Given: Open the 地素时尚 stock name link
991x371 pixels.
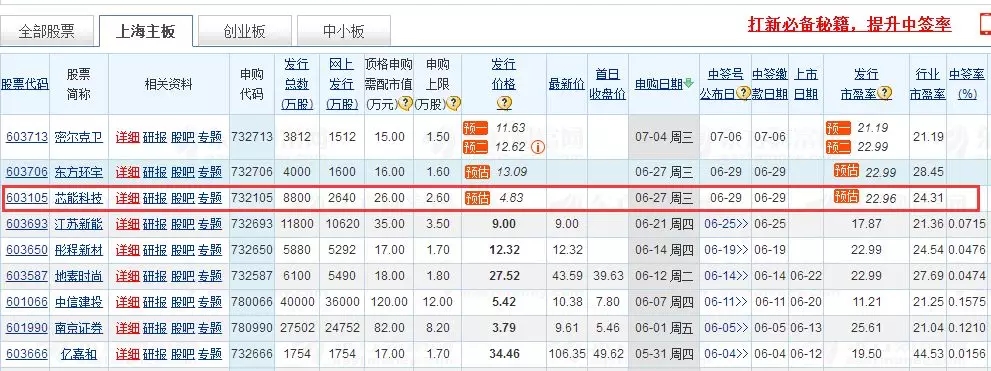Looking at the screenshot, I should pos(78,276).
